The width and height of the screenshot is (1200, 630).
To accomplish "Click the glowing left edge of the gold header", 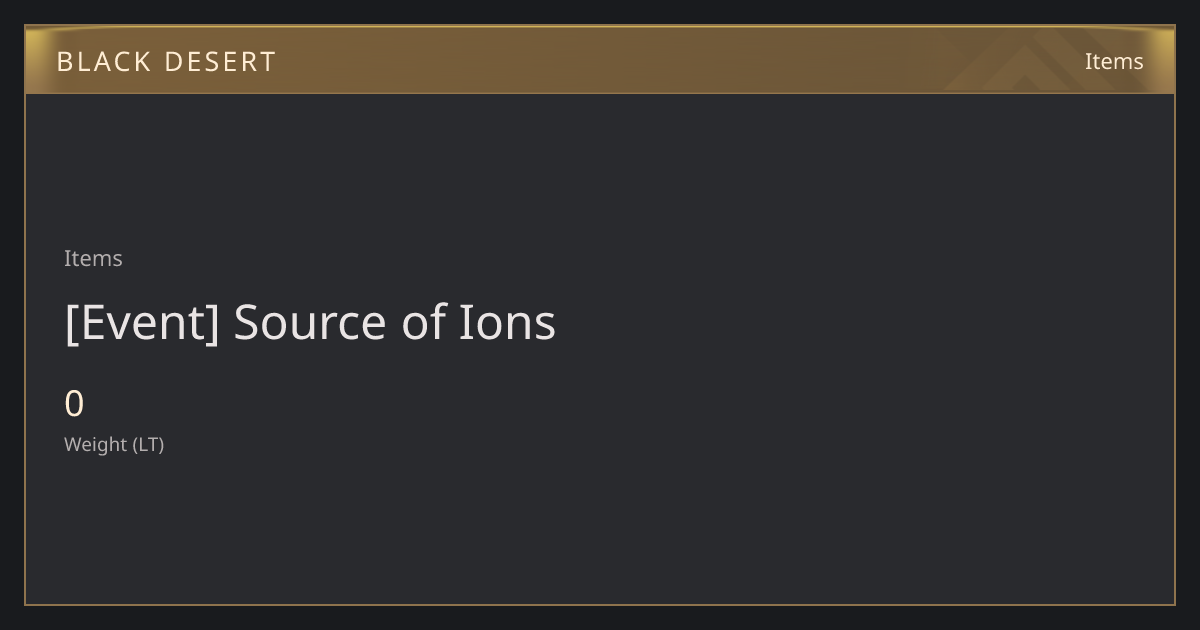I will point(34,60).
